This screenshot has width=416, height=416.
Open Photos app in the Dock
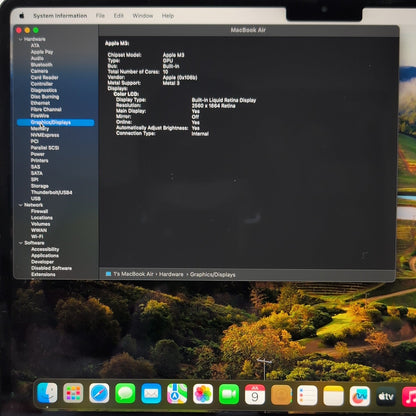tap(203, 394)
